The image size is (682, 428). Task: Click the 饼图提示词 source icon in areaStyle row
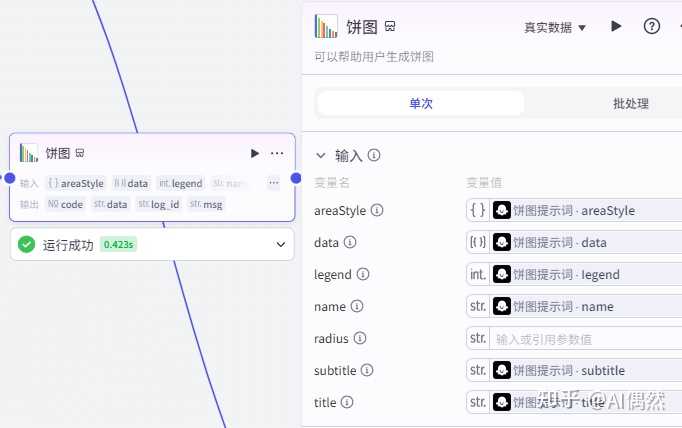point(501,211)
